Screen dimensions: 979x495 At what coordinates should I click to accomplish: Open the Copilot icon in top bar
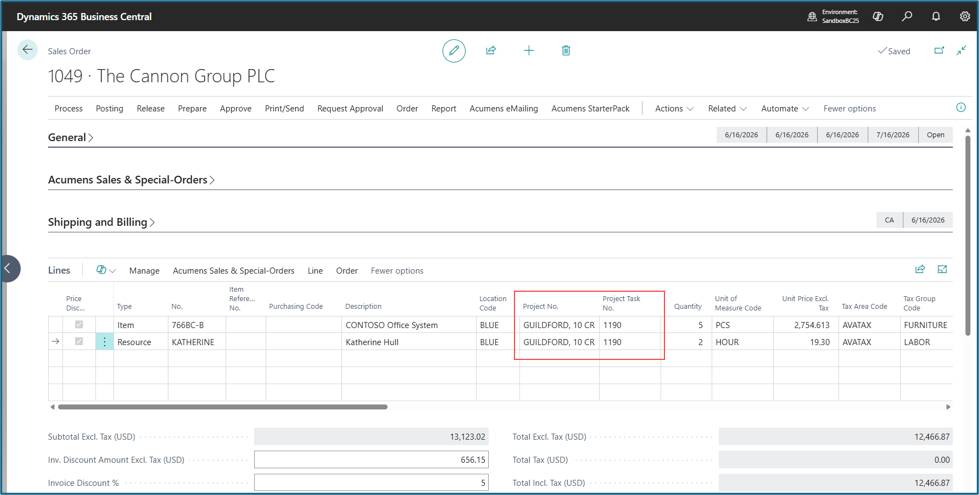[878, 17]
